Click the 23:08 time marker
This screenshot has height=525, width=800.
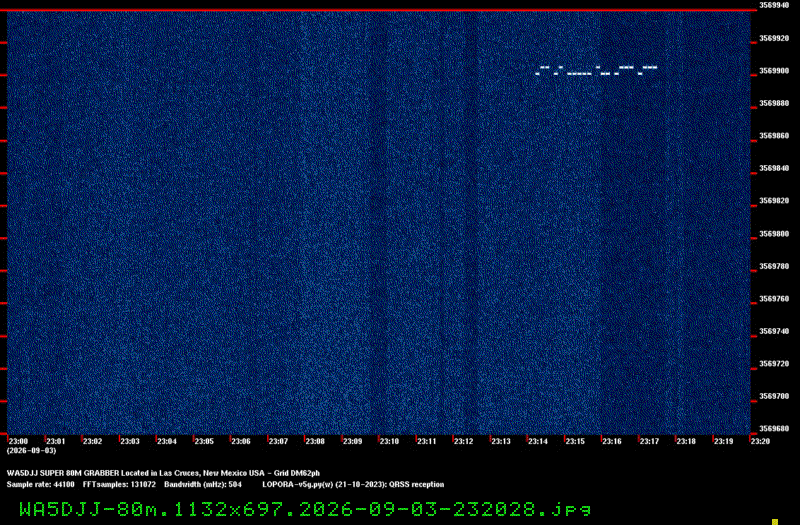coord(315,441)
